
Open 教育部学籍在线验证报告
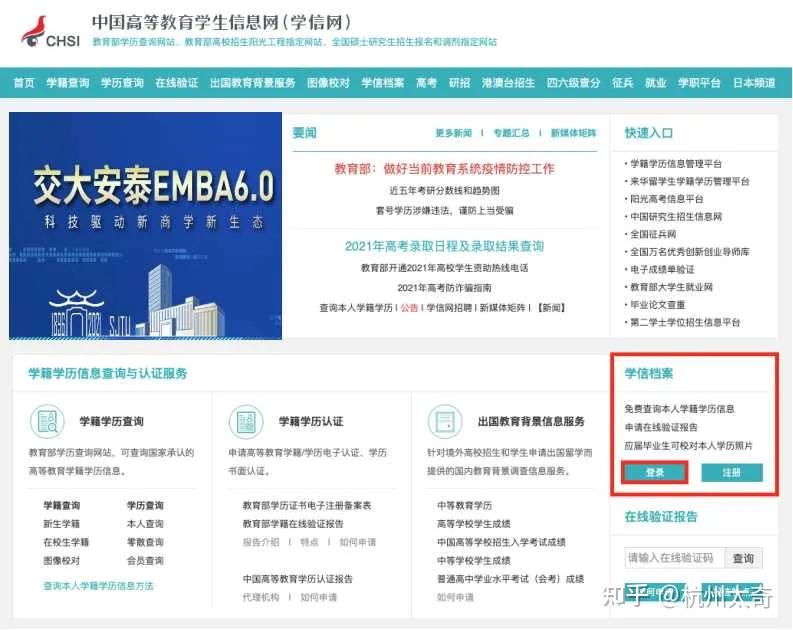click(x=293, y=524)
